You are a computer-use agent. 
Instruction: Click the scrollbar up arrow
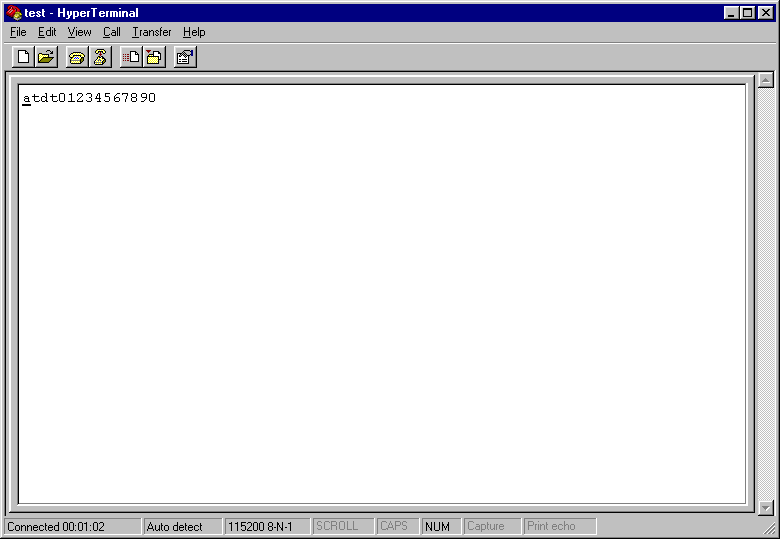click(766, 80)
